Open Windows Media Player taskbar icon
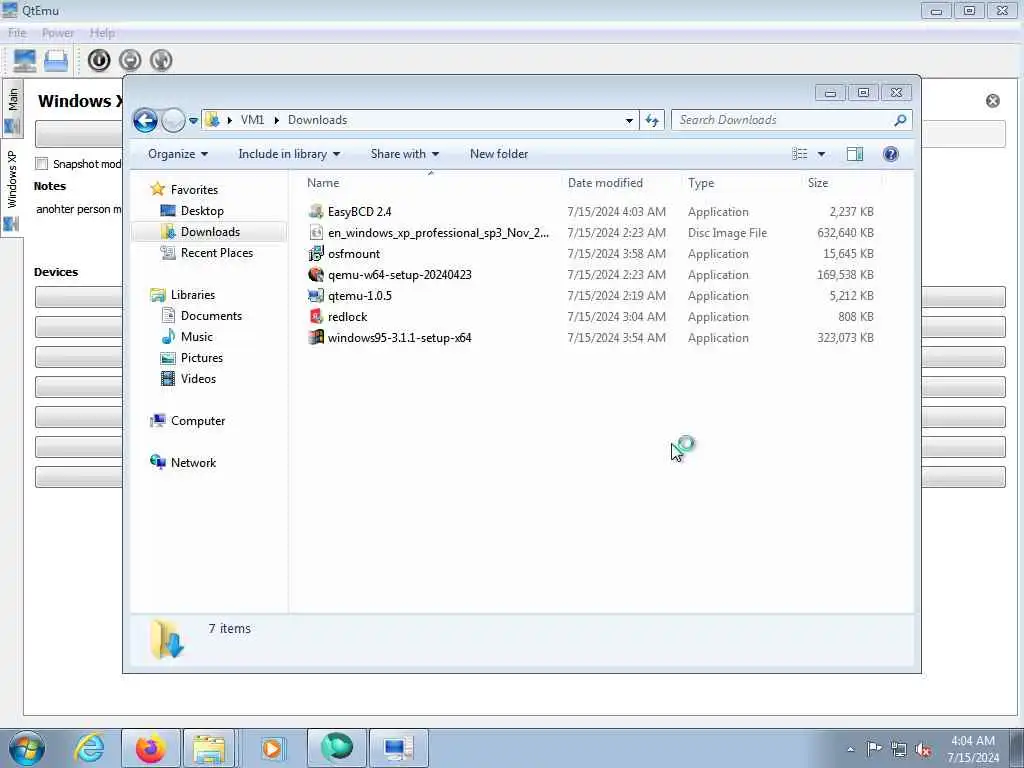This screenshot has width=1024, height=768. (272, 748)
